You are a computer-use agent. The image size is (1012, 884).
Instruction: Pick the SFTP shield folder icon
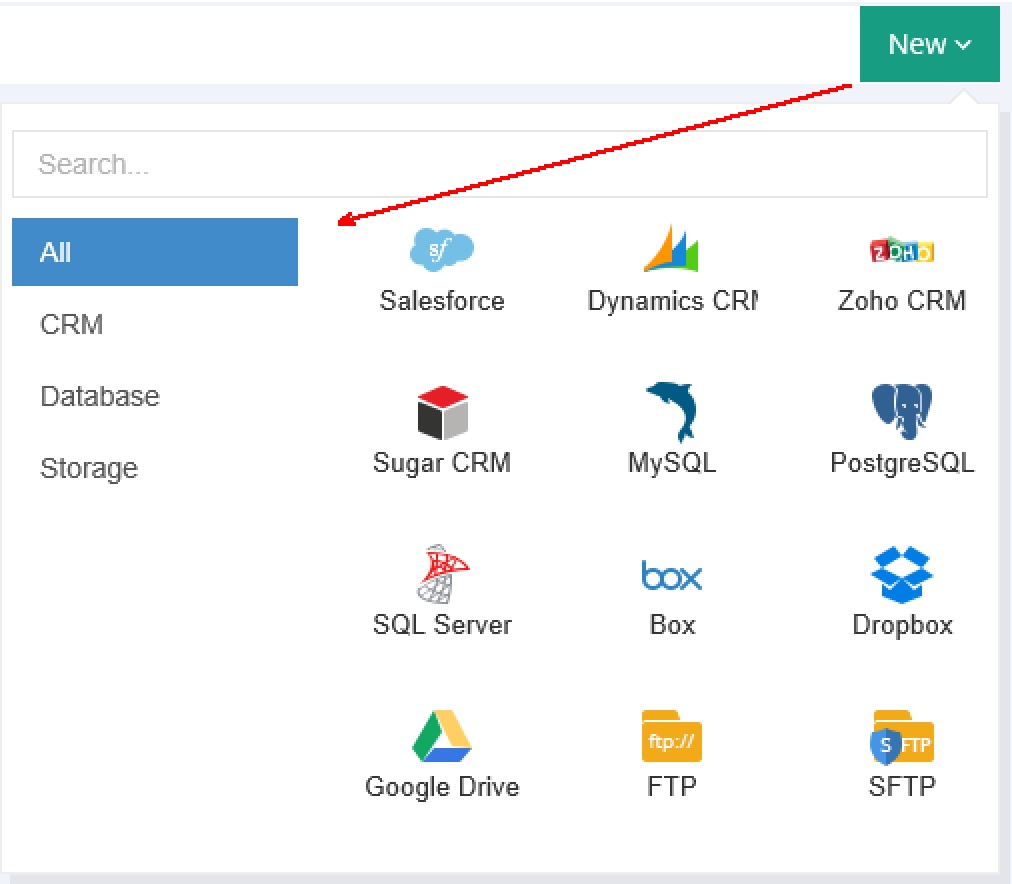902,737
